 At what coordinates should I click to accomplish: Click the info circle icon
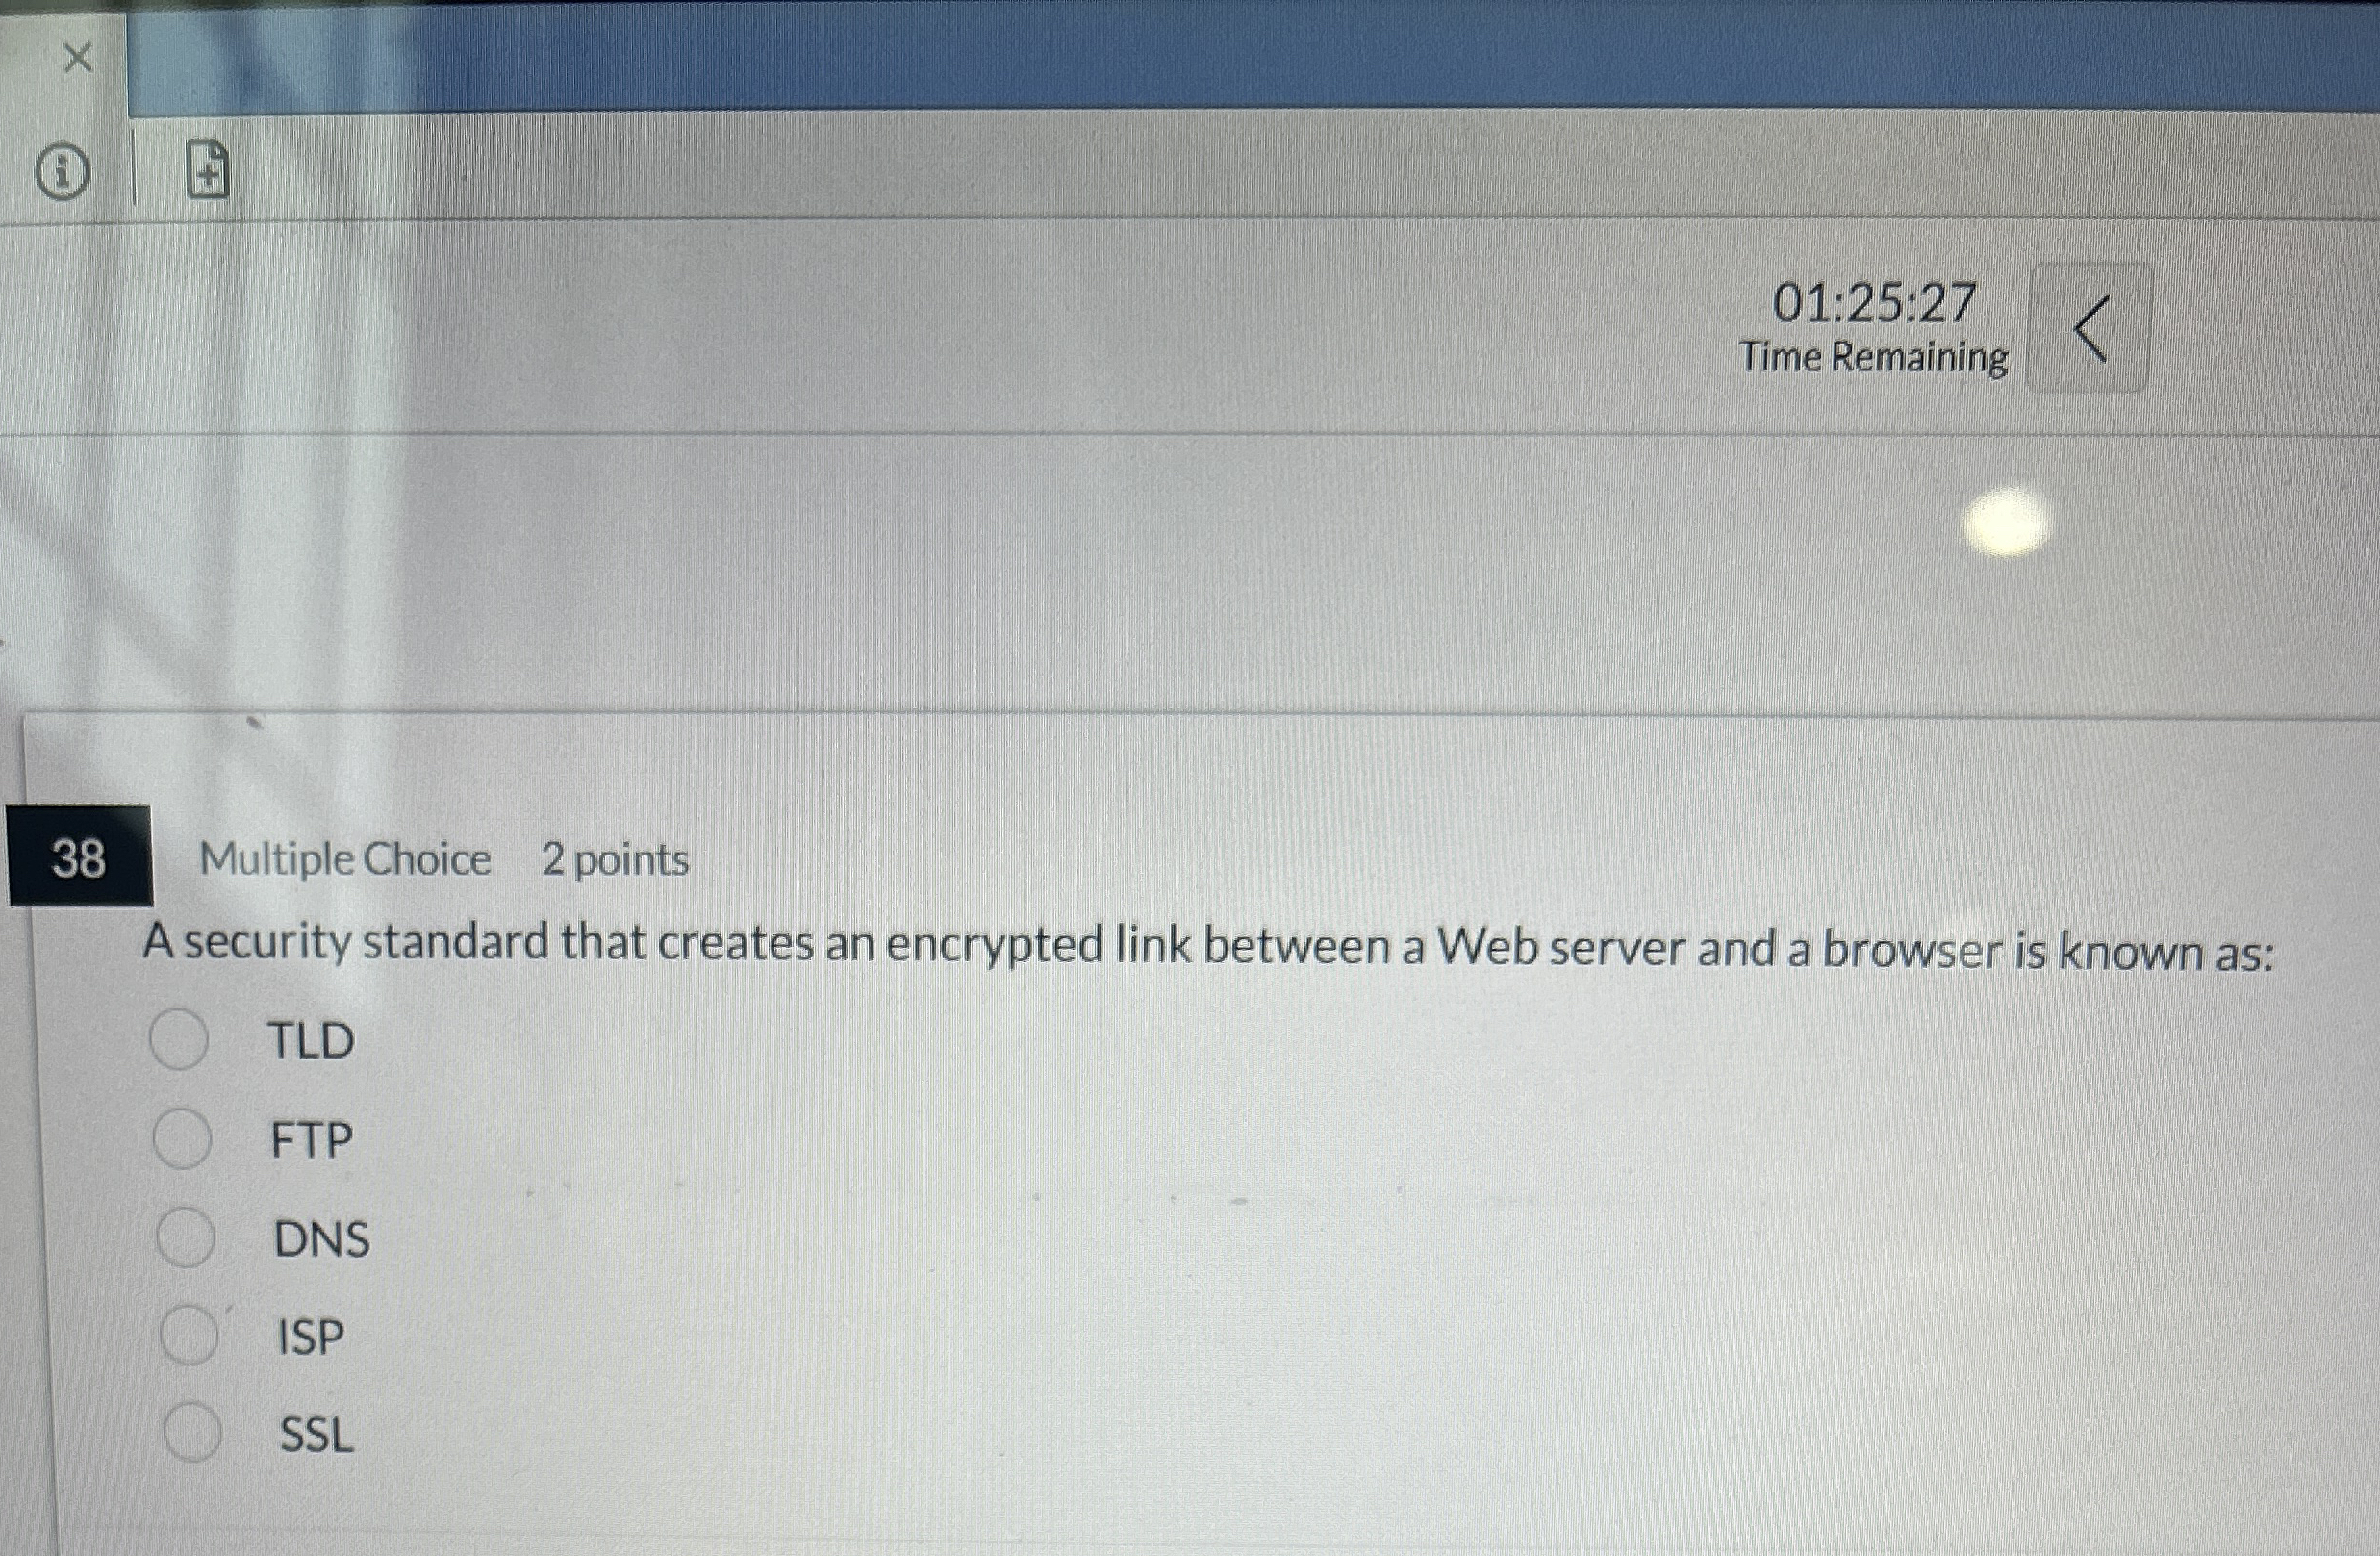62,172
